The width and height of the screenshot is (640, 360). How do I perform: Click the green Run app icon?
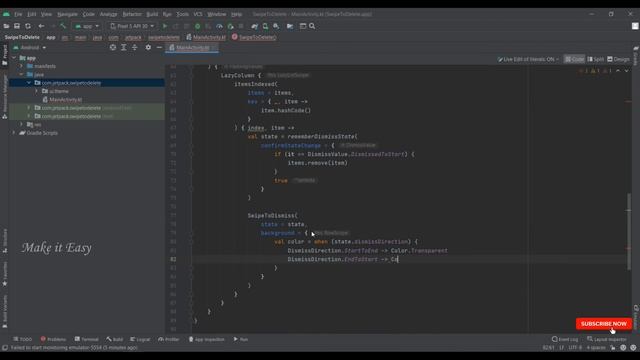click(165, 26)
